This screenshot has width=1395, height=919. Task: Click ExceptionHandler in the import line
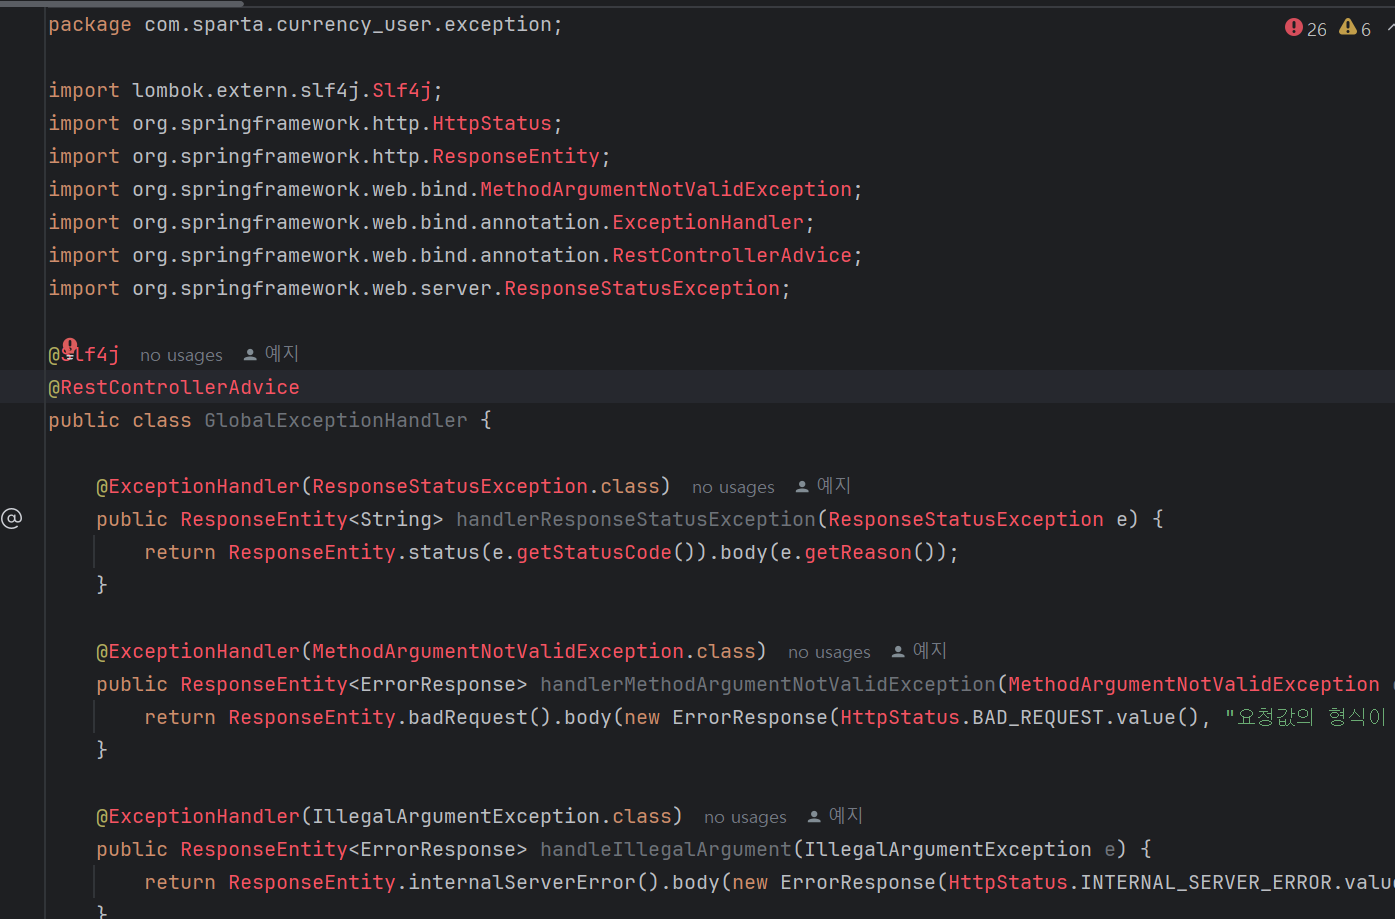(708, 222)
